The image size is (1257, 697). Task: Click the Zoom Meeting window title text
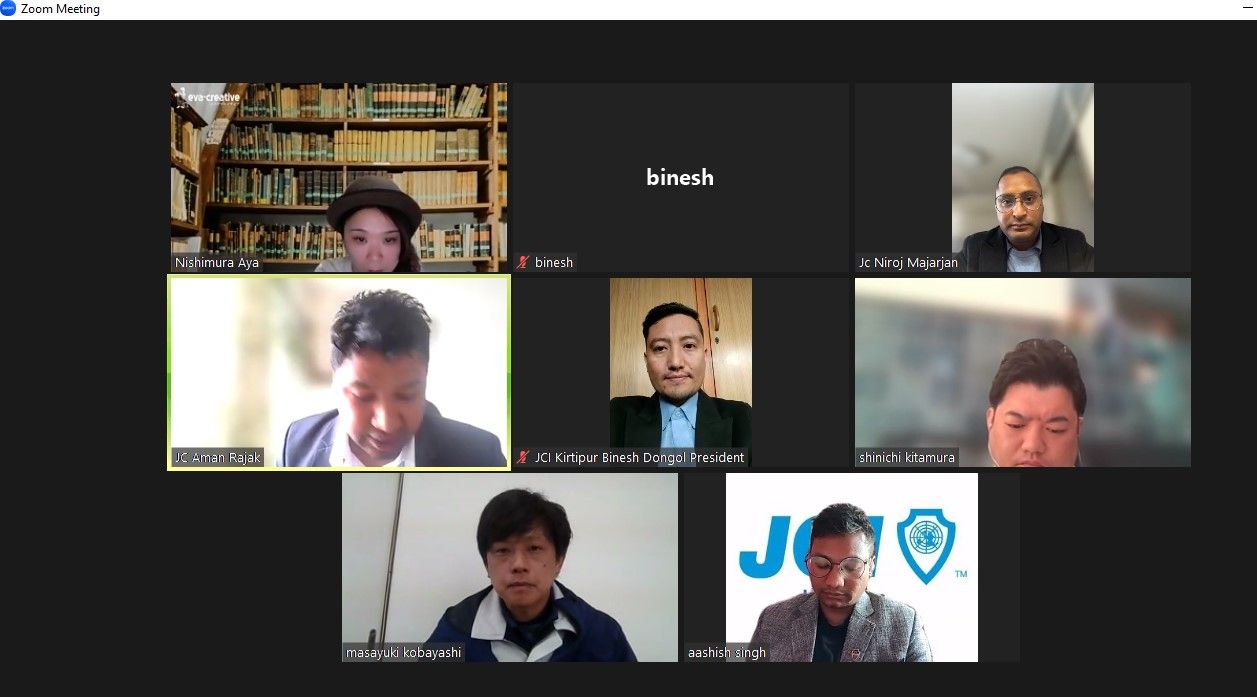point(60,9)
